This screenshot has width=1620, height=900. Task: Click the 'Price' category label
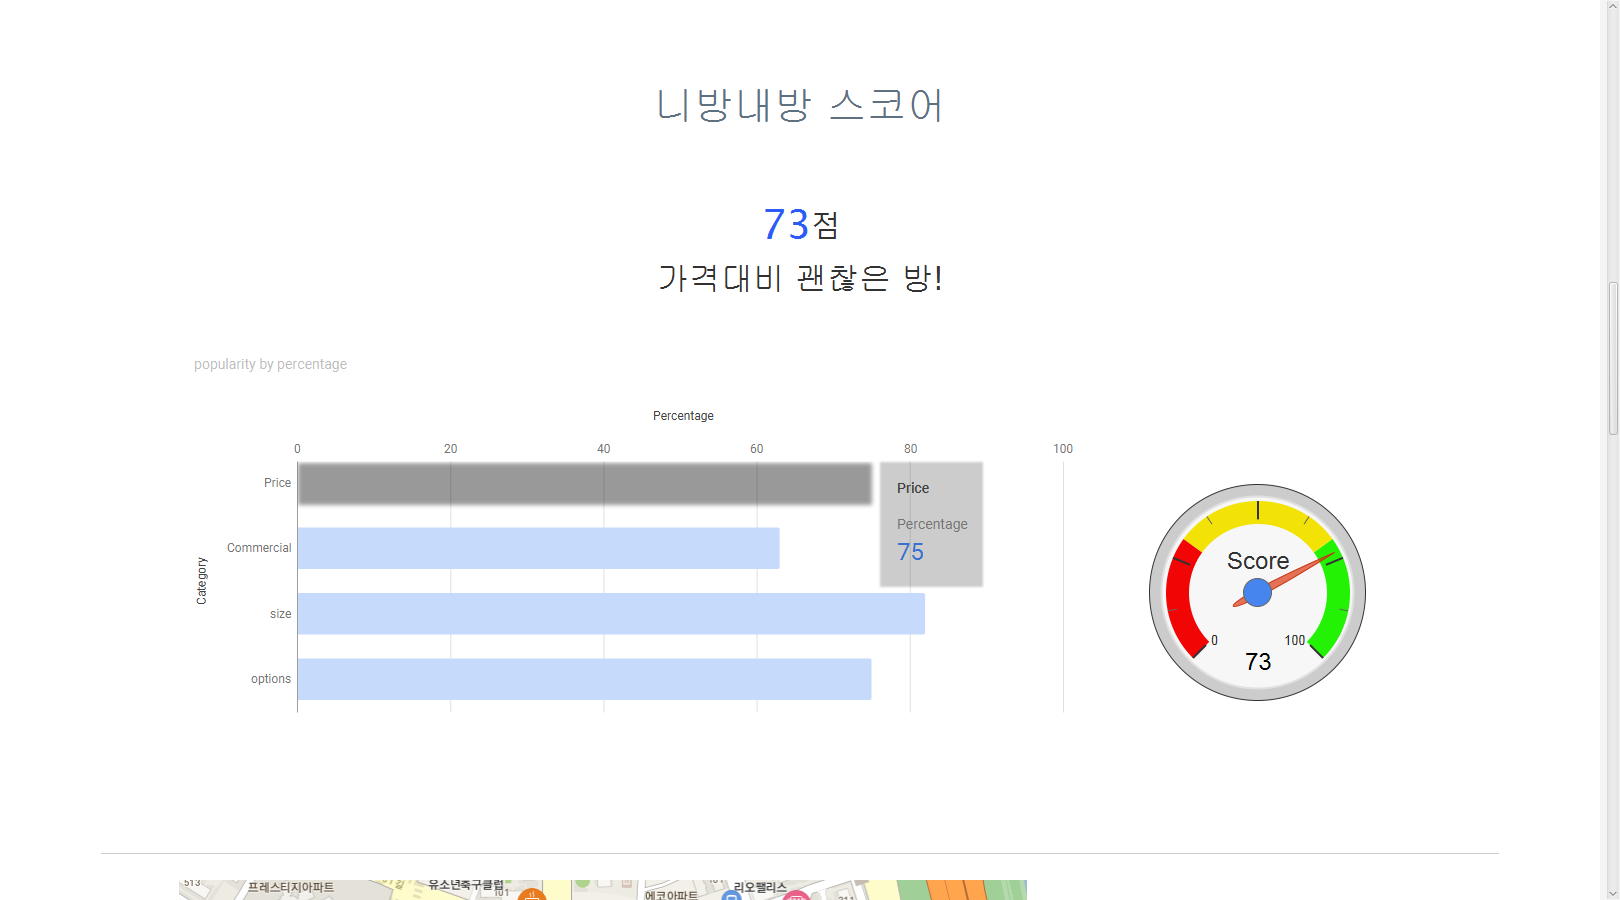pos(277,483)
